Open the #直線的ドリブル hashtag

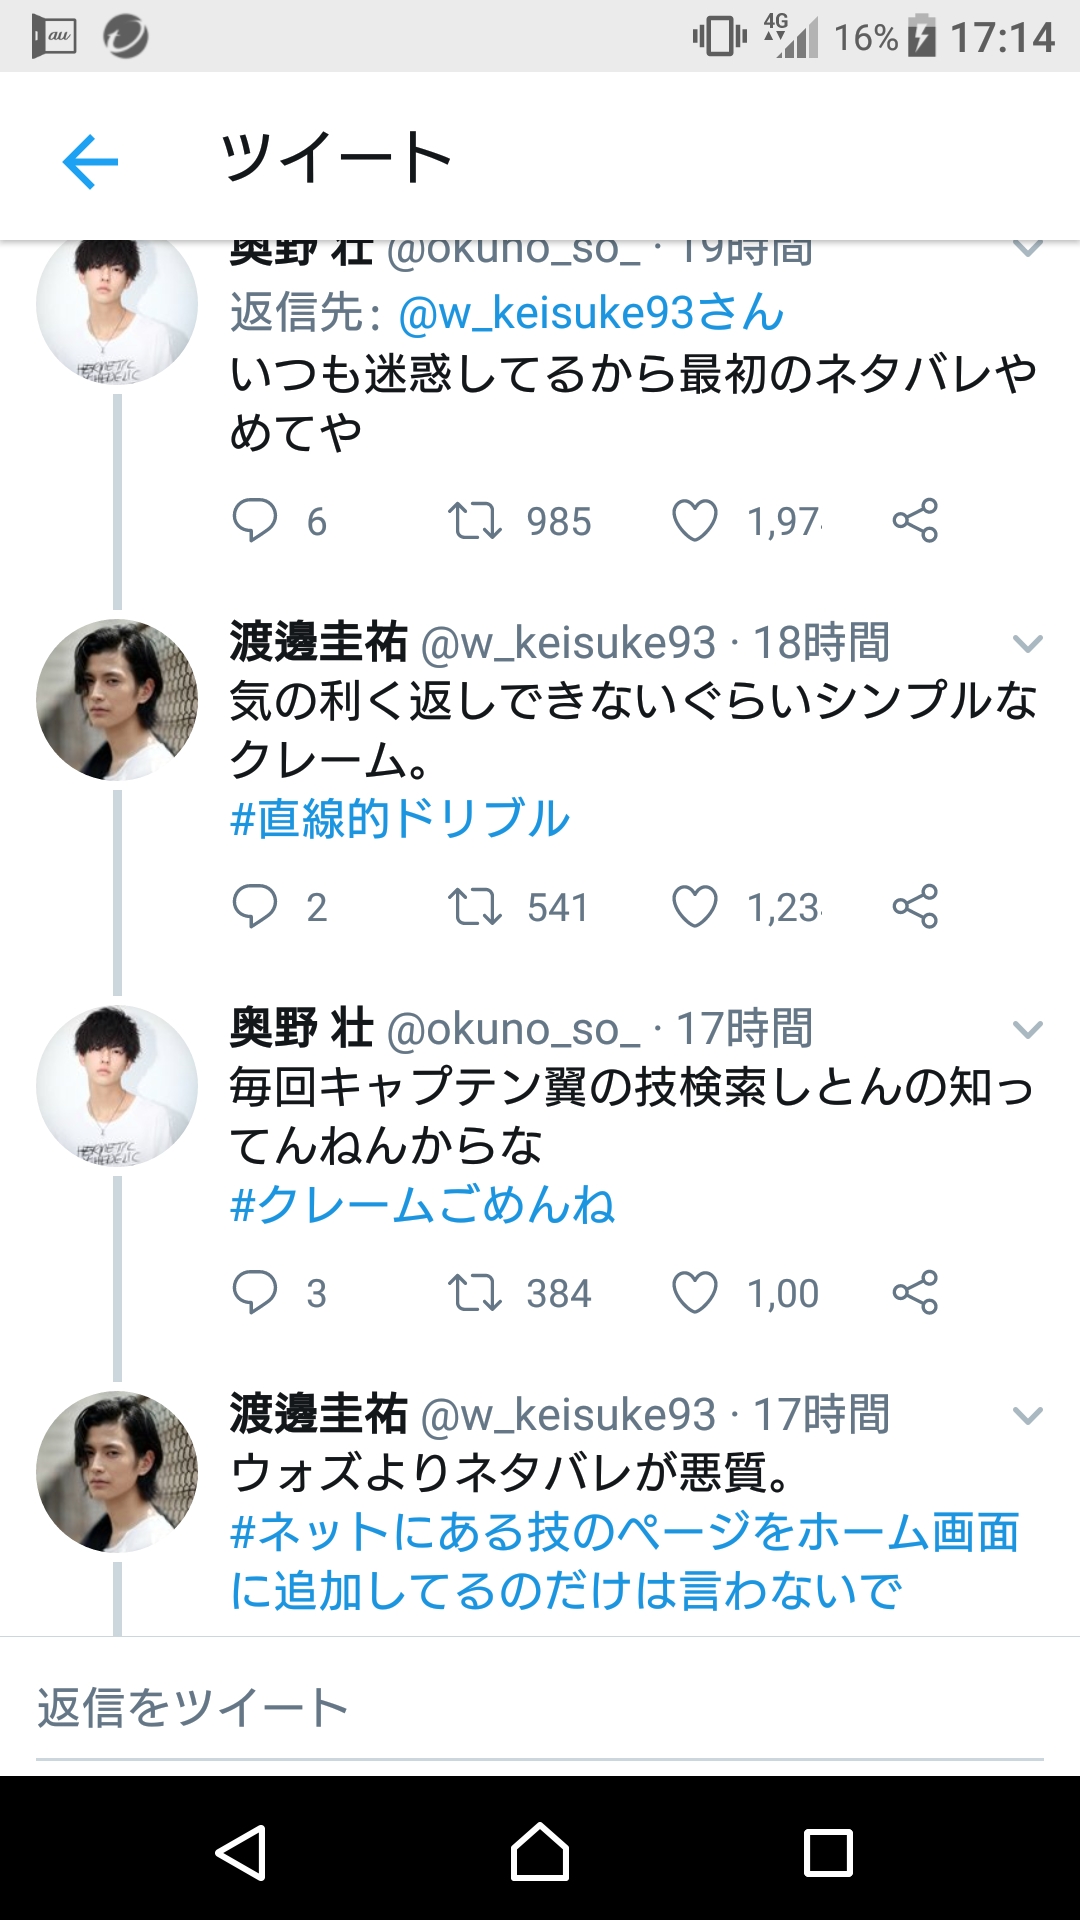coord(400,819)
